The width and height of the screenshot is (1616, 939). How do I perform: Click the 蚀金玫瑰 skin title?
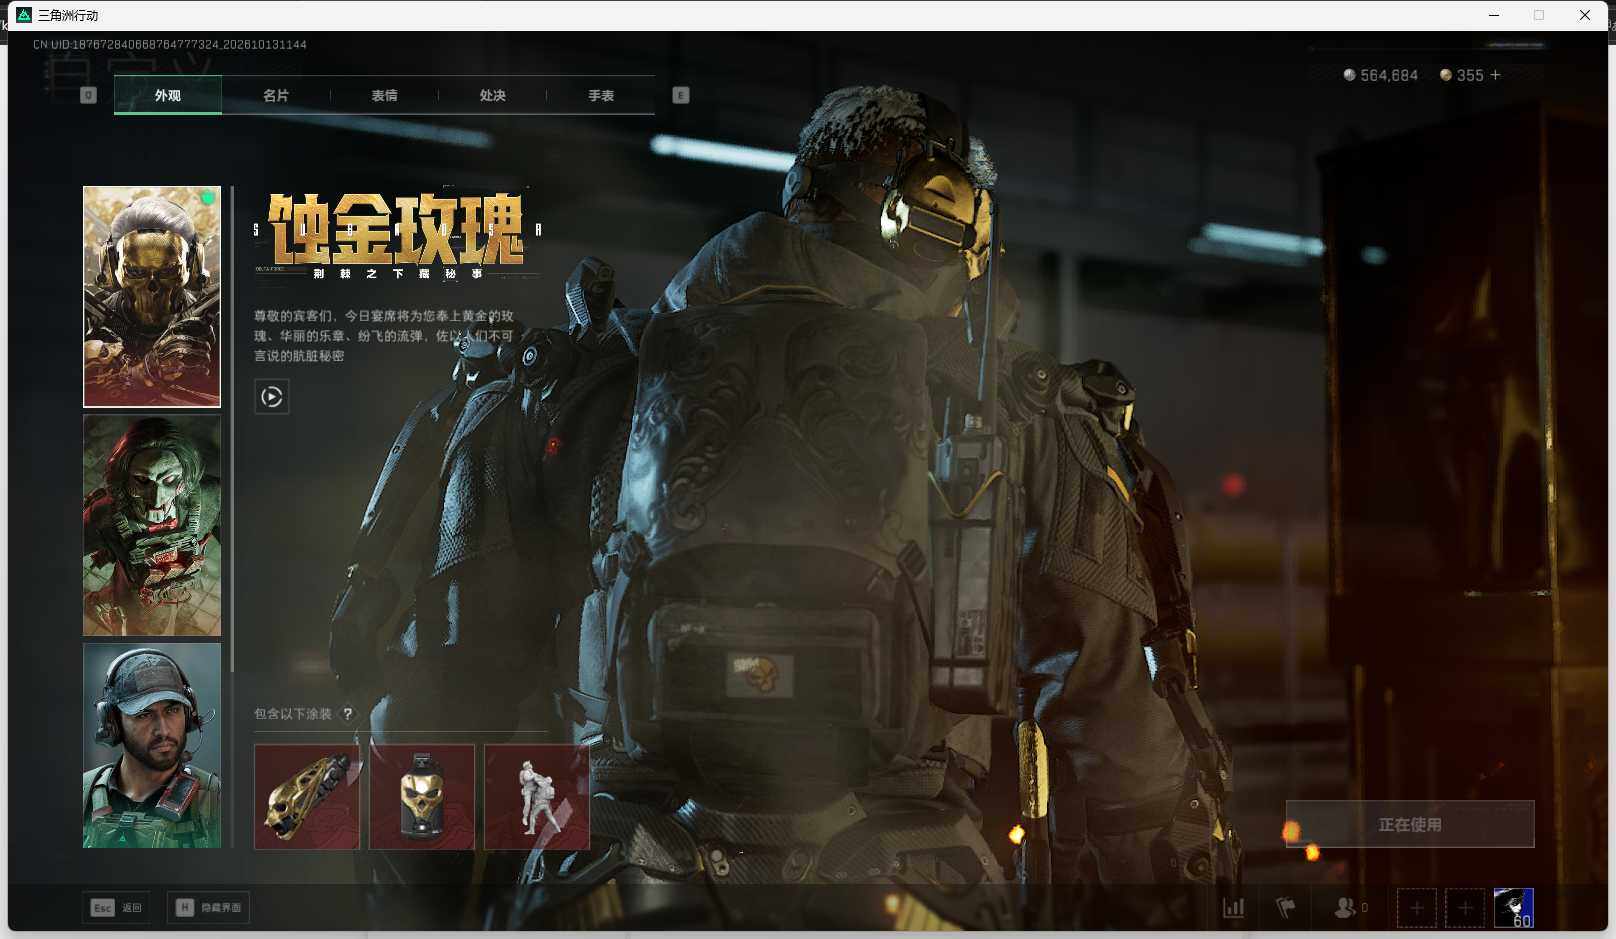coord(397,229)
